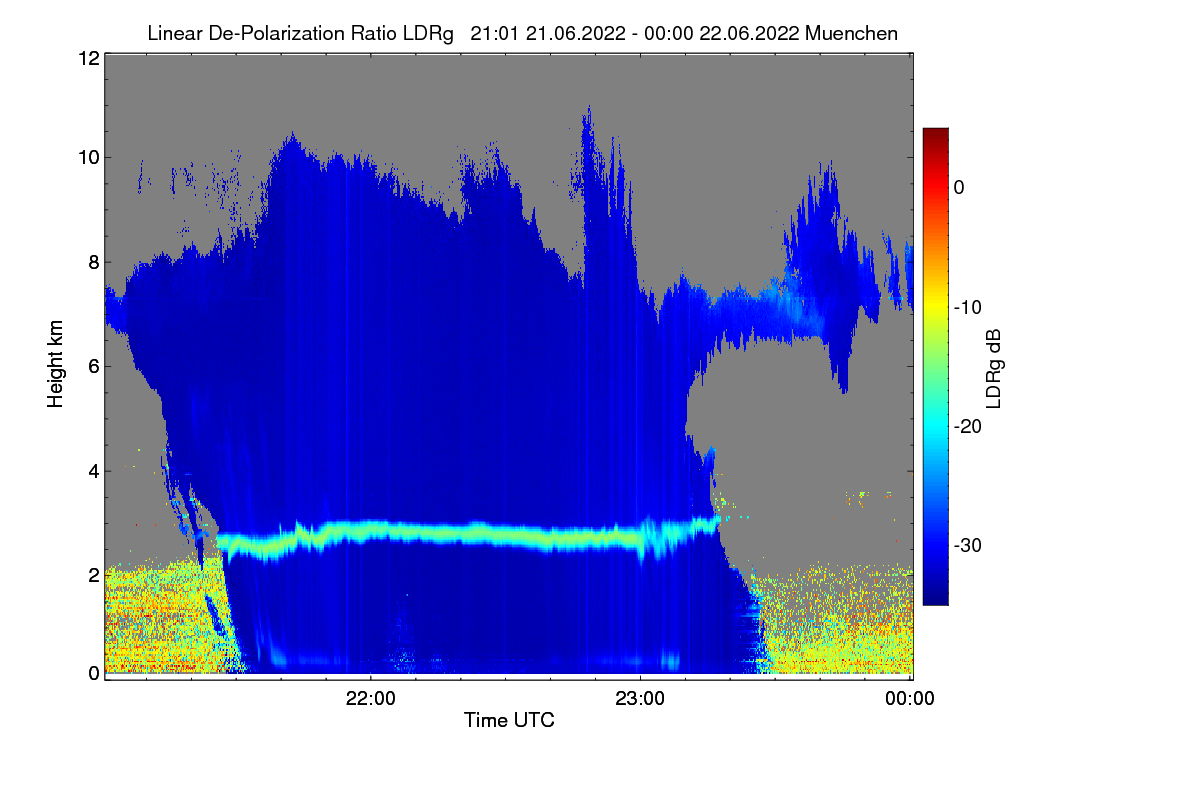
Task: Click the 'Time UTC' axis label
Action: pos(509,720)
